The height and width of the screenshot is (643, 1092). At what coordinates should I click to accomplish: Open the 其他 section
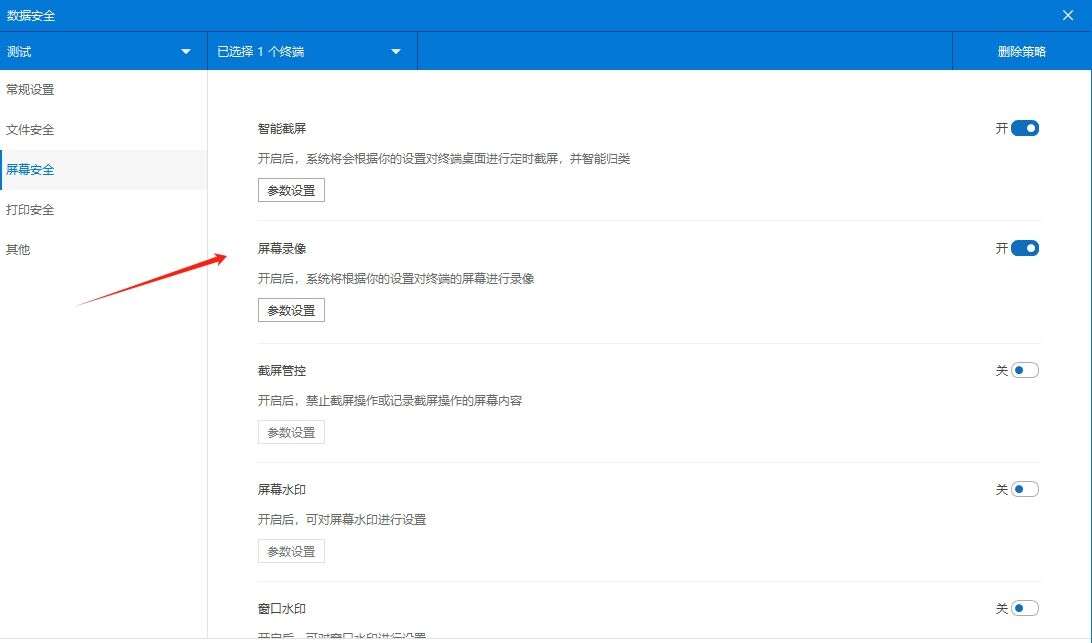18,249
